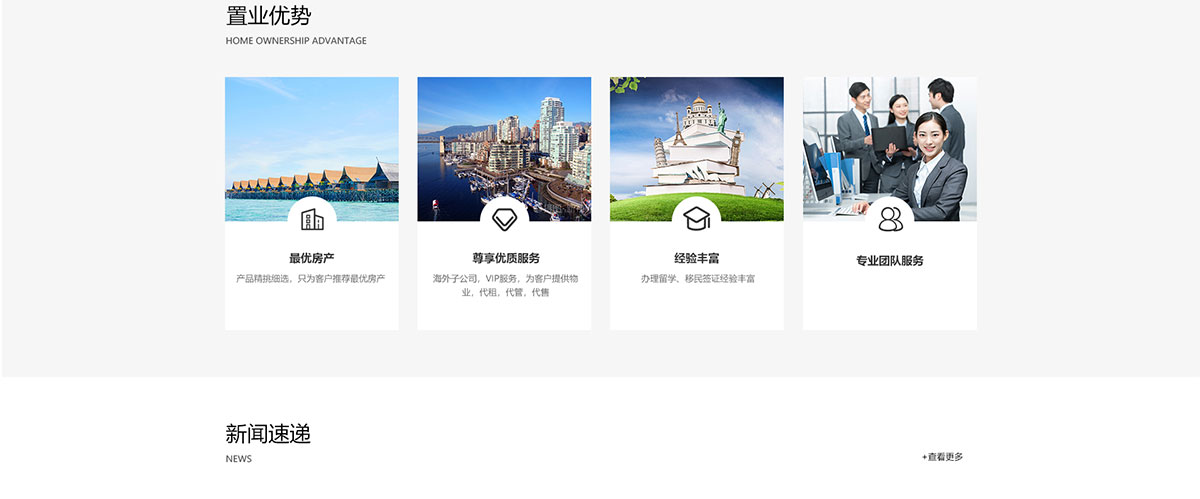Select the 专业团队服务 card title
The width and height of the screenshot is (1200, 499).
click(x=890, y=261)
